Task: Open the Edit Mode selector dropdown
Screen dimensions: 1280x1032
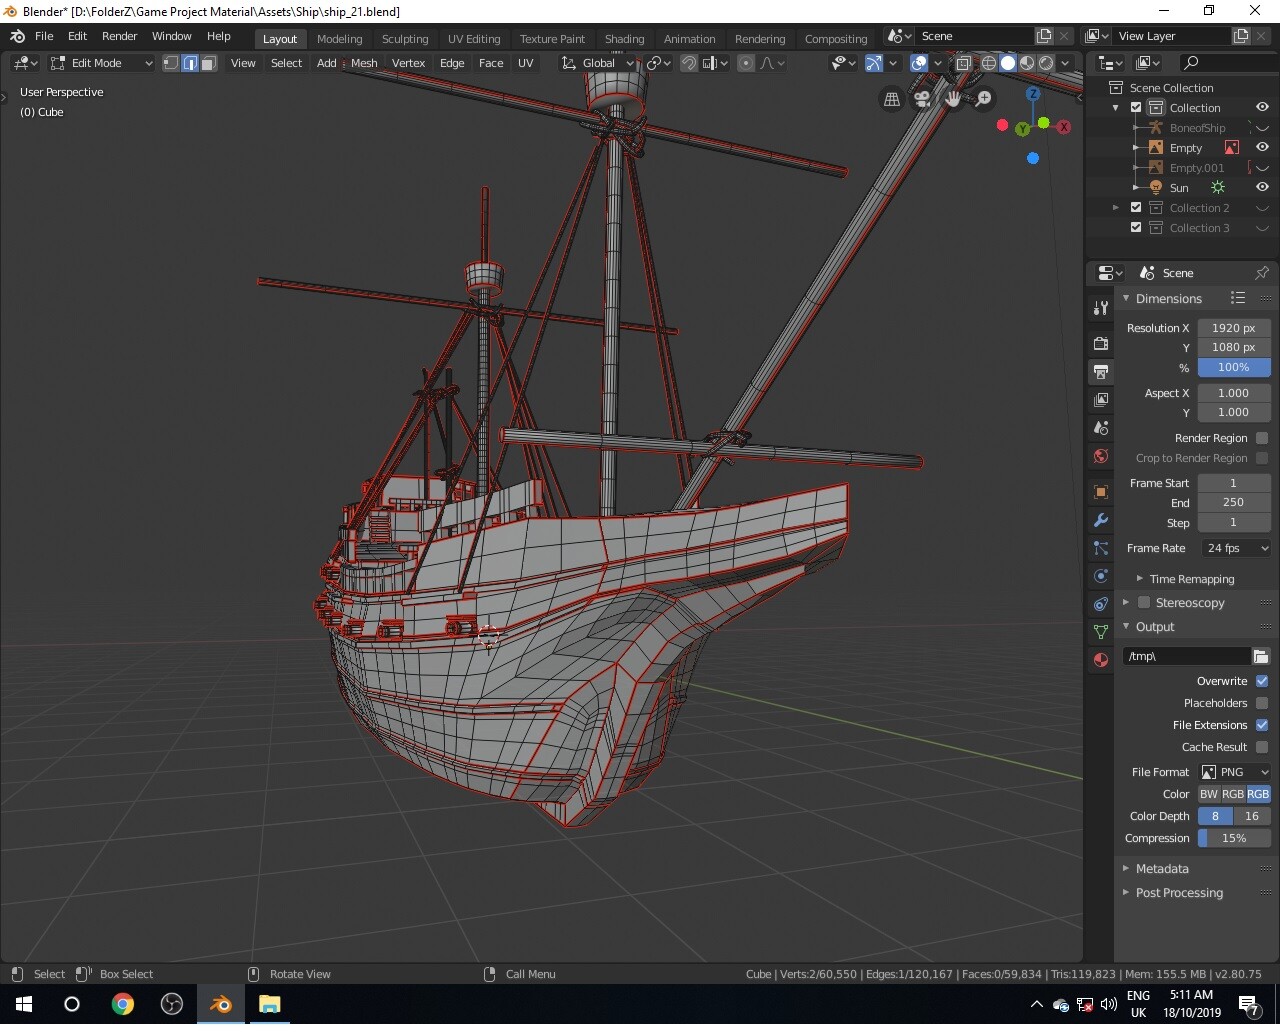Action: point(102,63)
